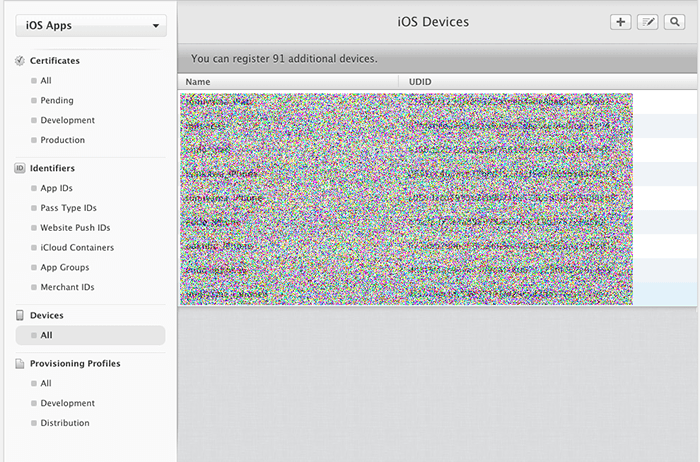The height and width of the screenshot is (462, 700).
Task: Open Distribution provisioning profiles
Action: 65,423
